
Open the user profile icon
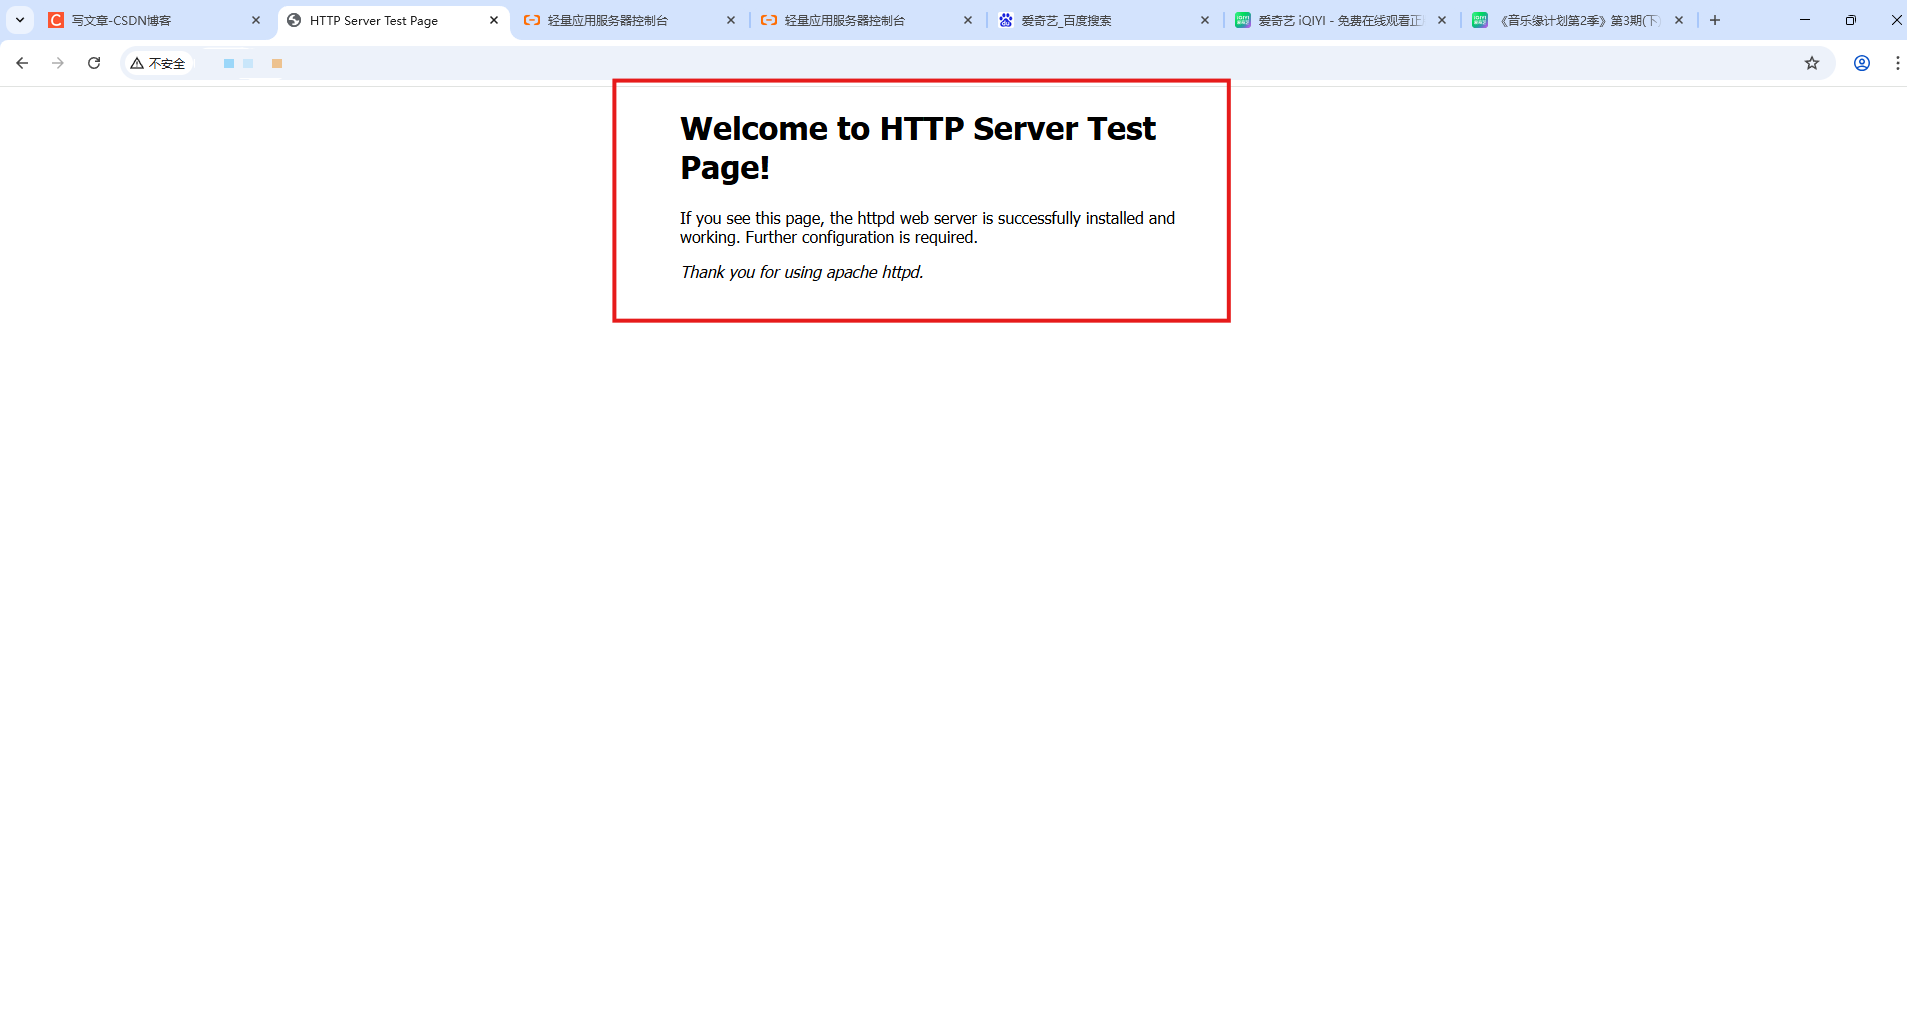pos(1862,63)
